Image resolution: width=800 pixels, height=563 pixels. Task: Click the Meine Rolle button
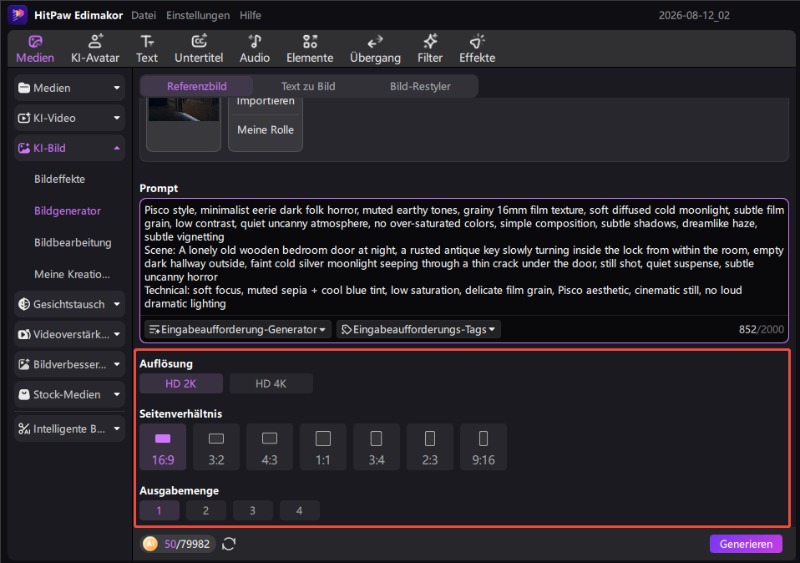(265, 130)
